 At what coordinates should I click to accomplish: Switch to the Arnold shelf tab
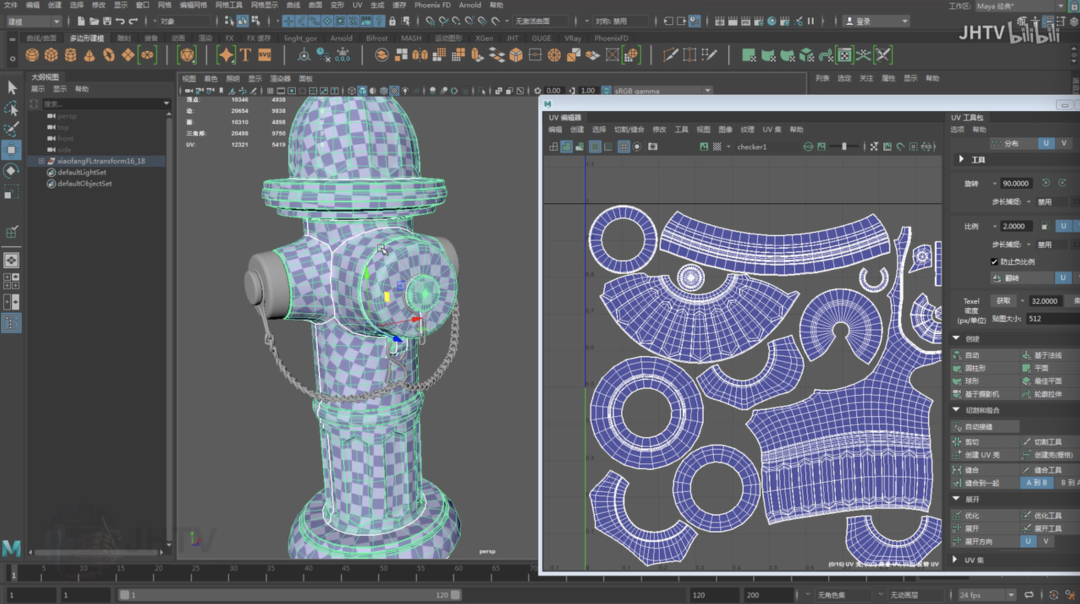point(341,38)
